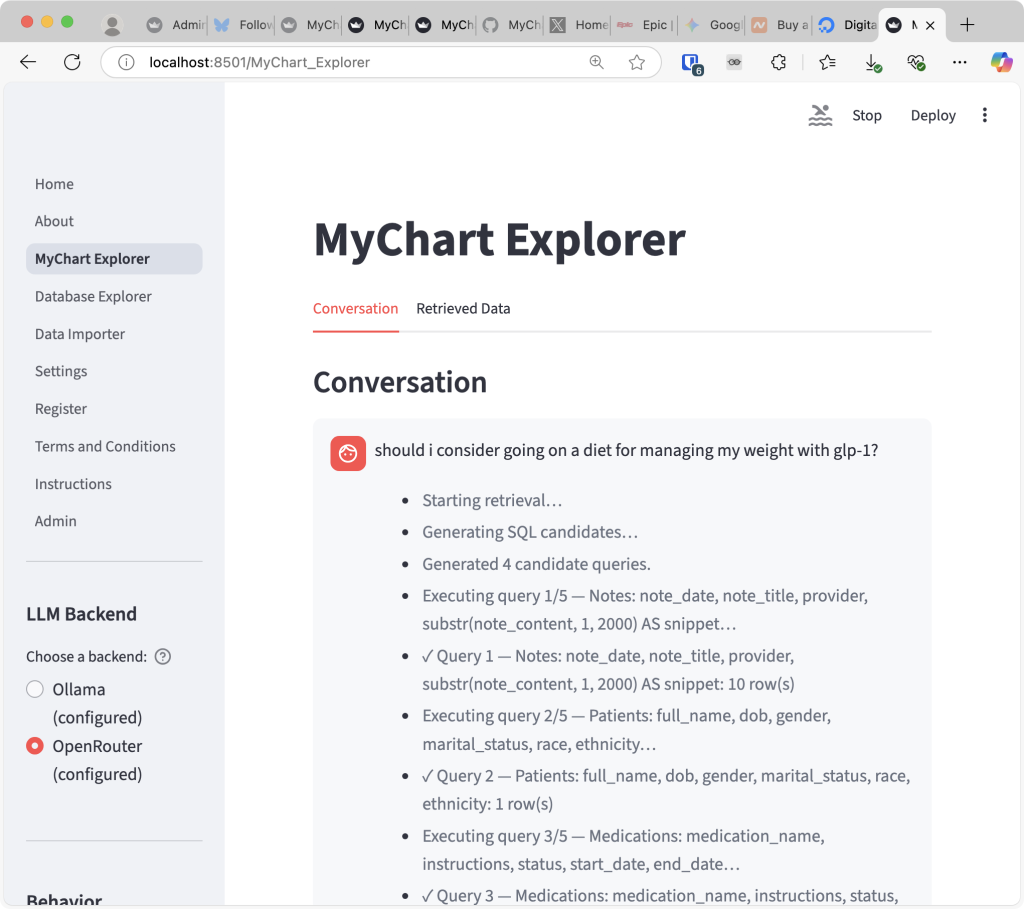Click the Deploy button
Viewport: 1024px width, 909px height.
point(933,115)
